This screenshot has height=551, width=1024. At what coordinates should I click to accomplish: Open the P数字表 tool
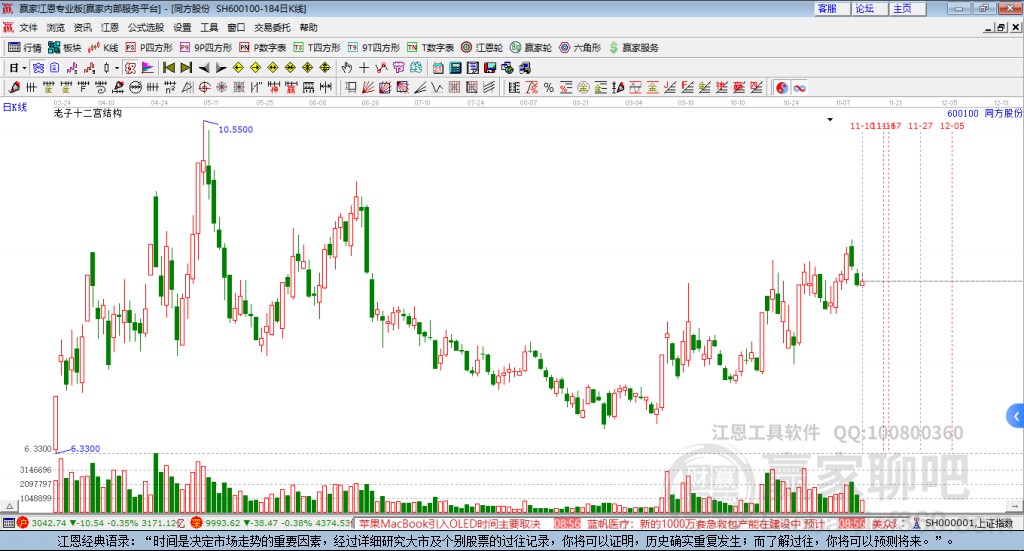(263, 48)
